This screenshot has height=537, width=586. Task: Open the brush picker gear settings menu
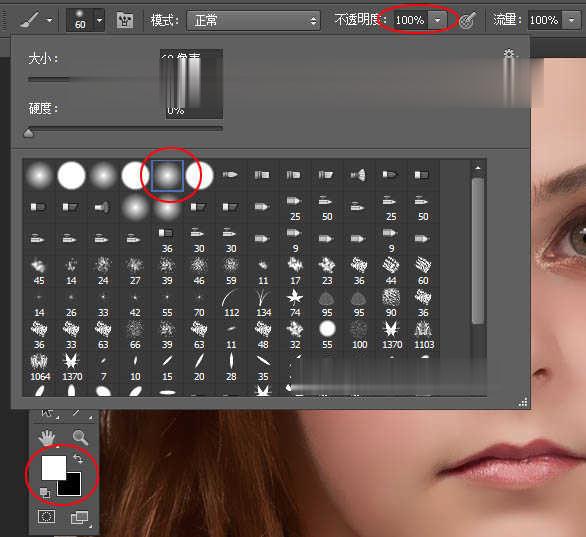[x=509, y=53]
